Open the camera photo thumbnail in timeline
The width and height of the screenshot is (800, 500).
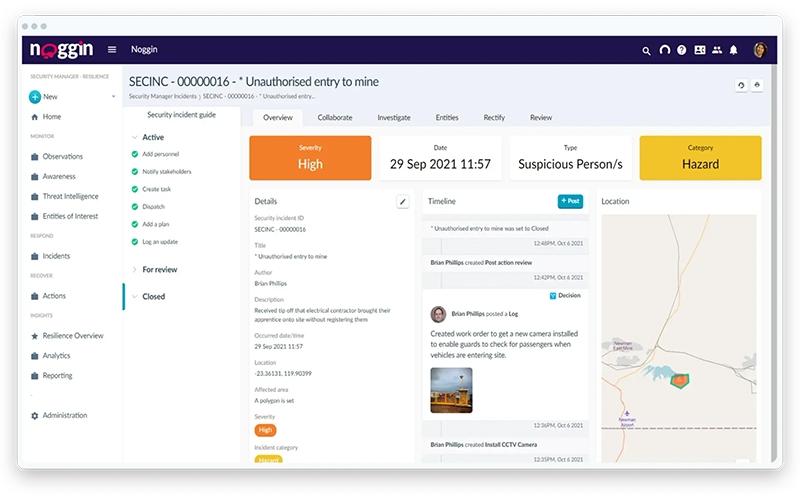click(451, 390)
